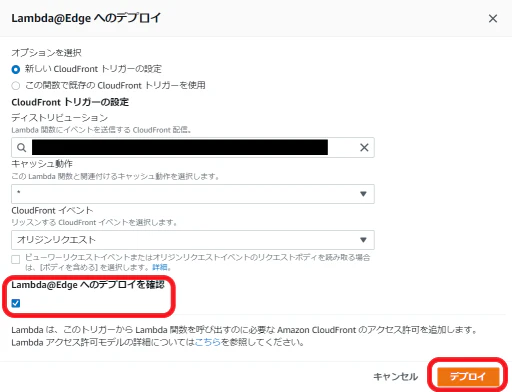This screenshot has width=512, height=392.
Task: Click the orange デプロイ button
Action: (468, 377)
